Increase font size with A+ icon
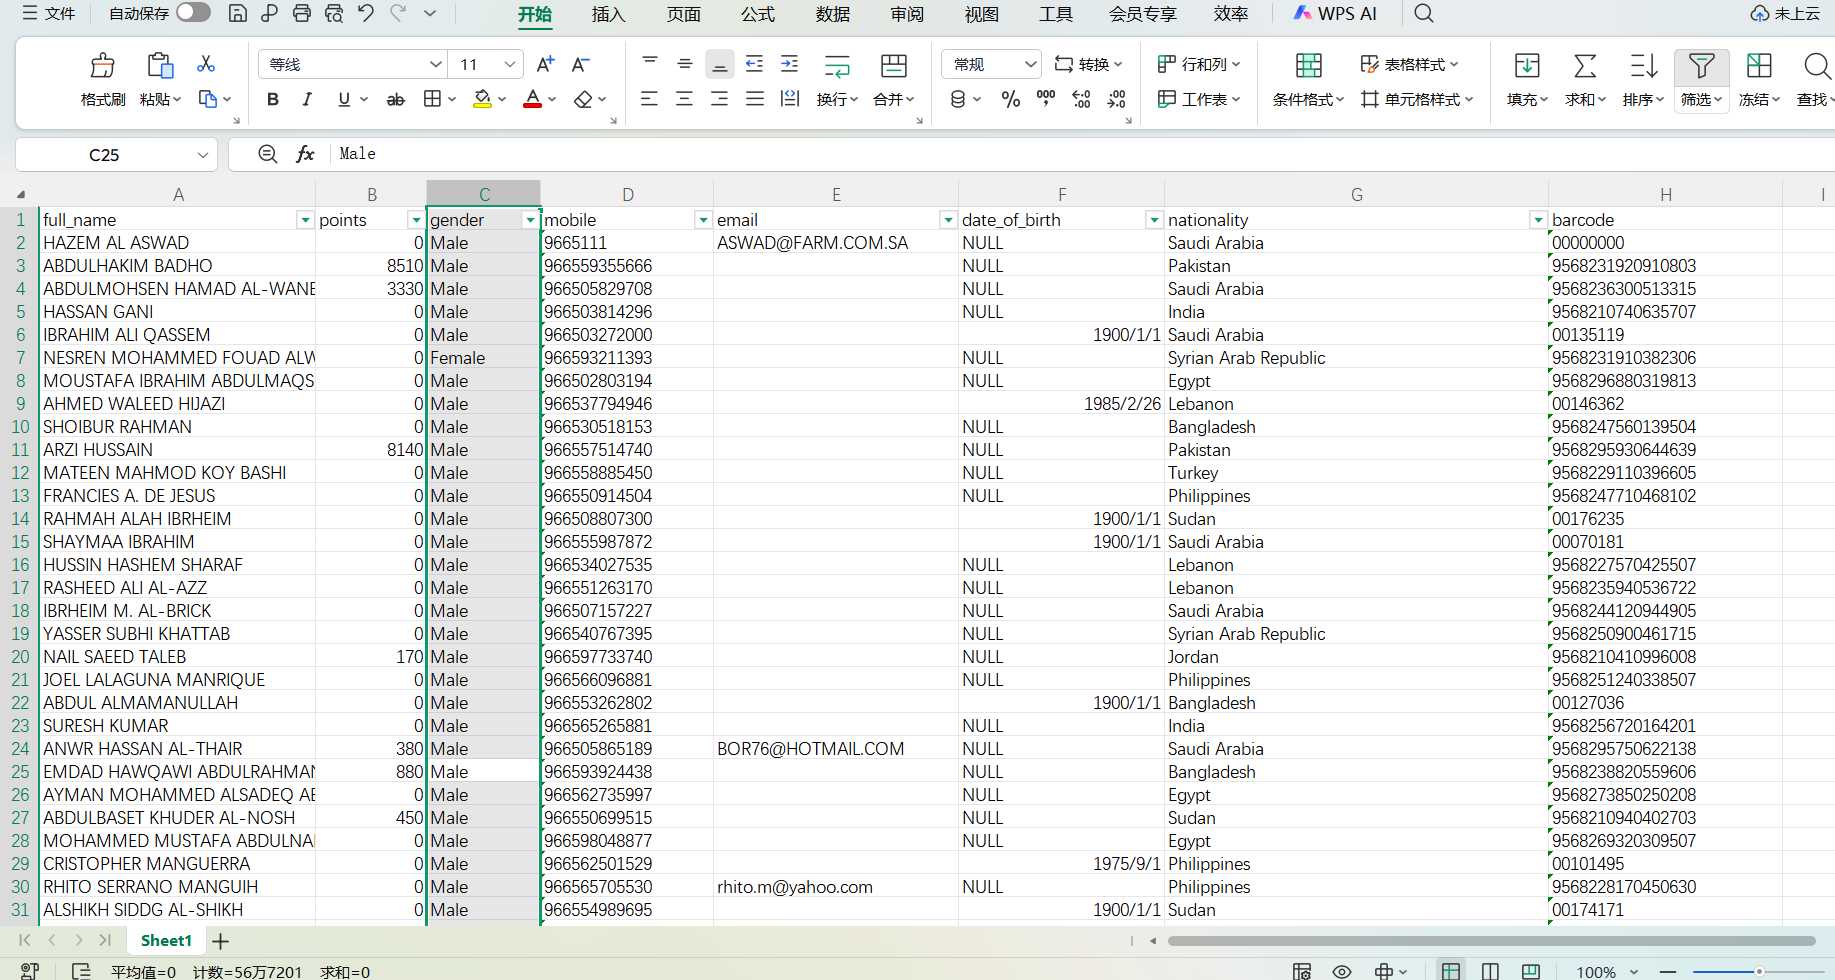Image resolution: width=1835 pixels, height=980 pixels. coord(545,64)
